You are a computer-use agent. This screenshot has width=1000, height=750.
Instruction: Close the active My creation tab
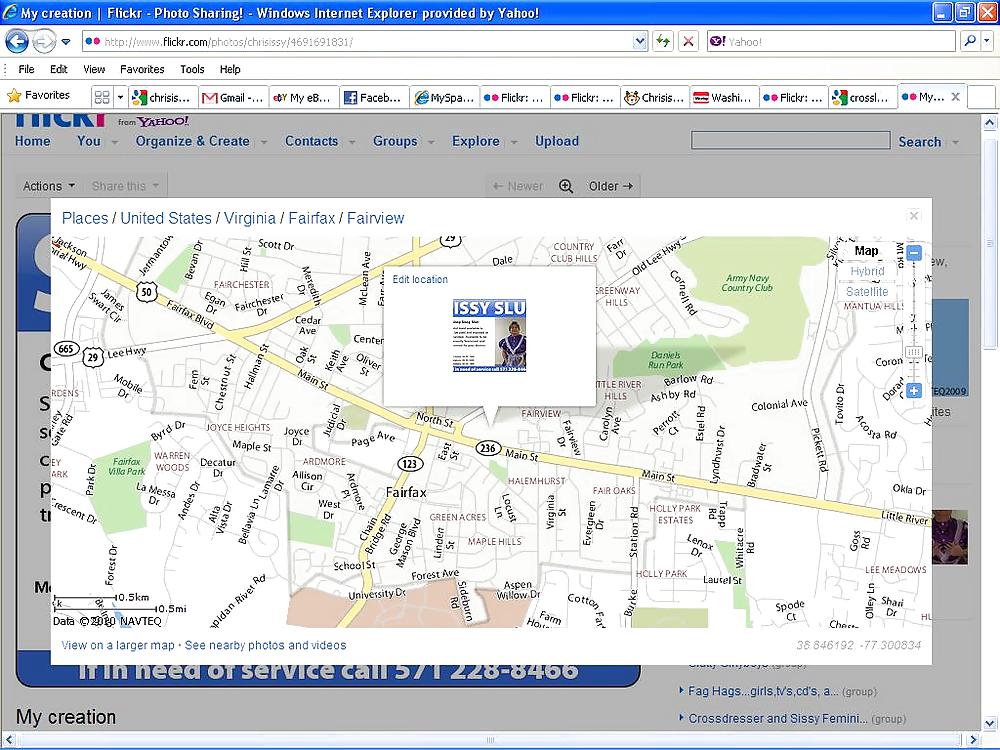pyautogui.click(x=955, y=96)
